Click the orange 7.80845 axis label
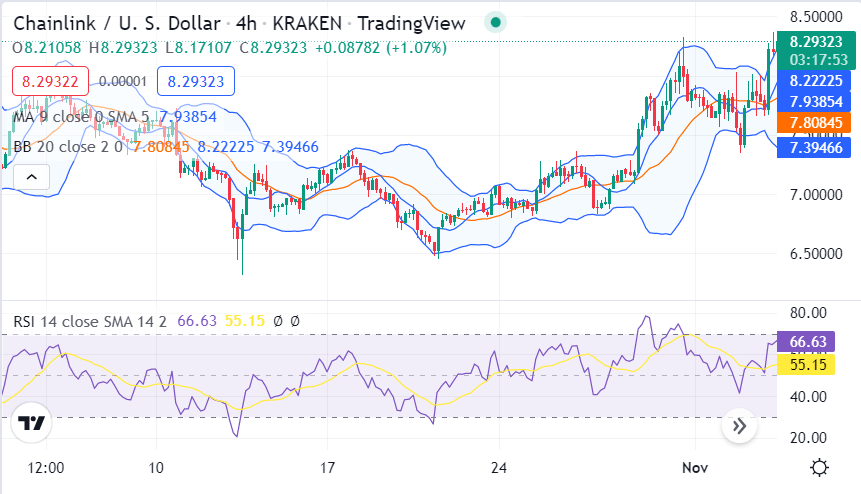The height and width of the screenshot is (494, 861). 815,122
